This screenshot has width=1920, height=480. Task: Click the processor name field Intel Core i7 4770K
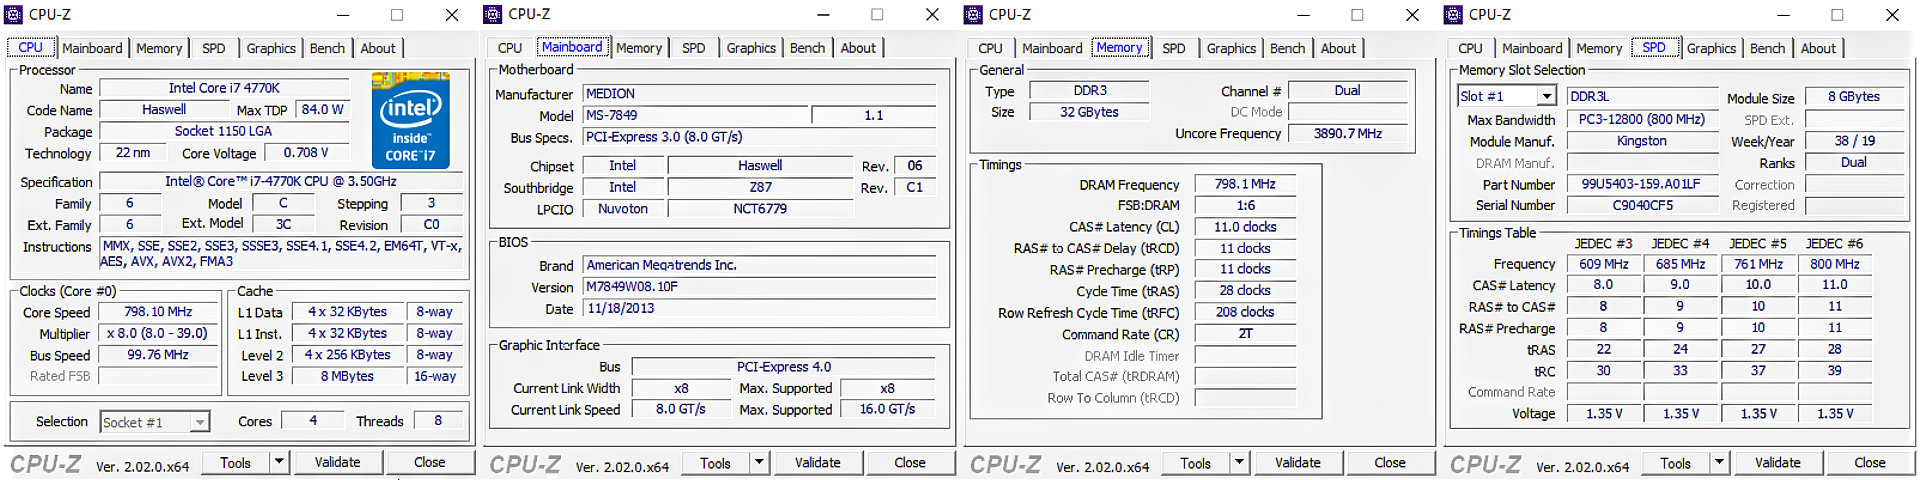click(224, 88)
